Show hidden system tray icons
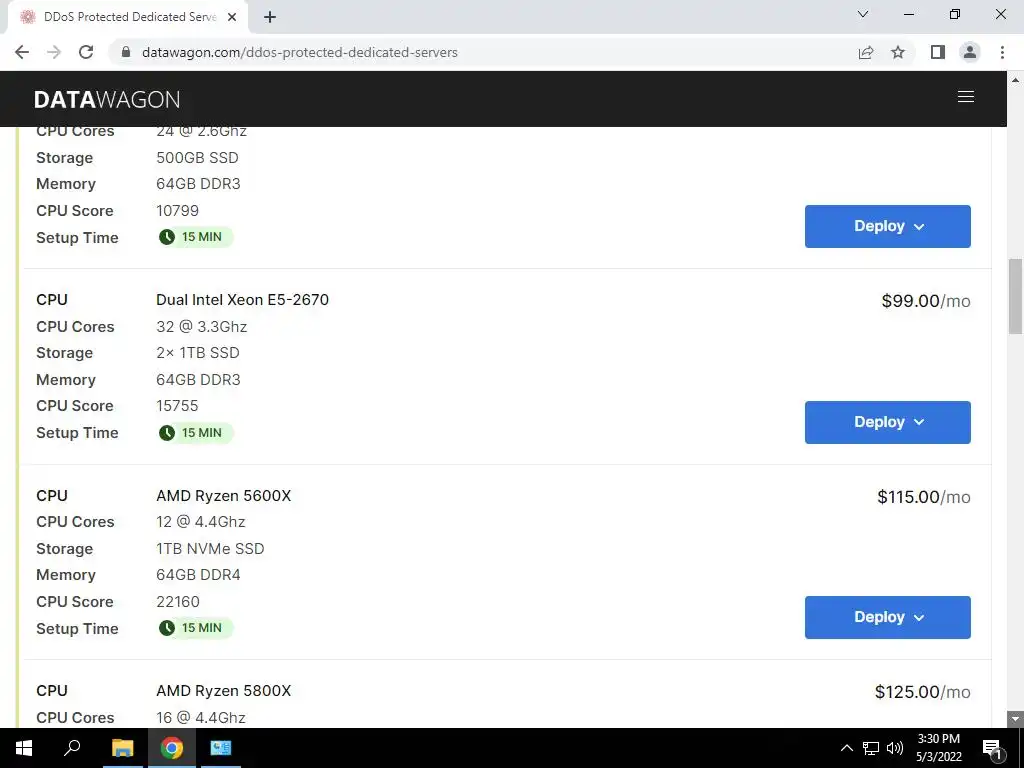1024x768 pixels. tap(846, 748)
